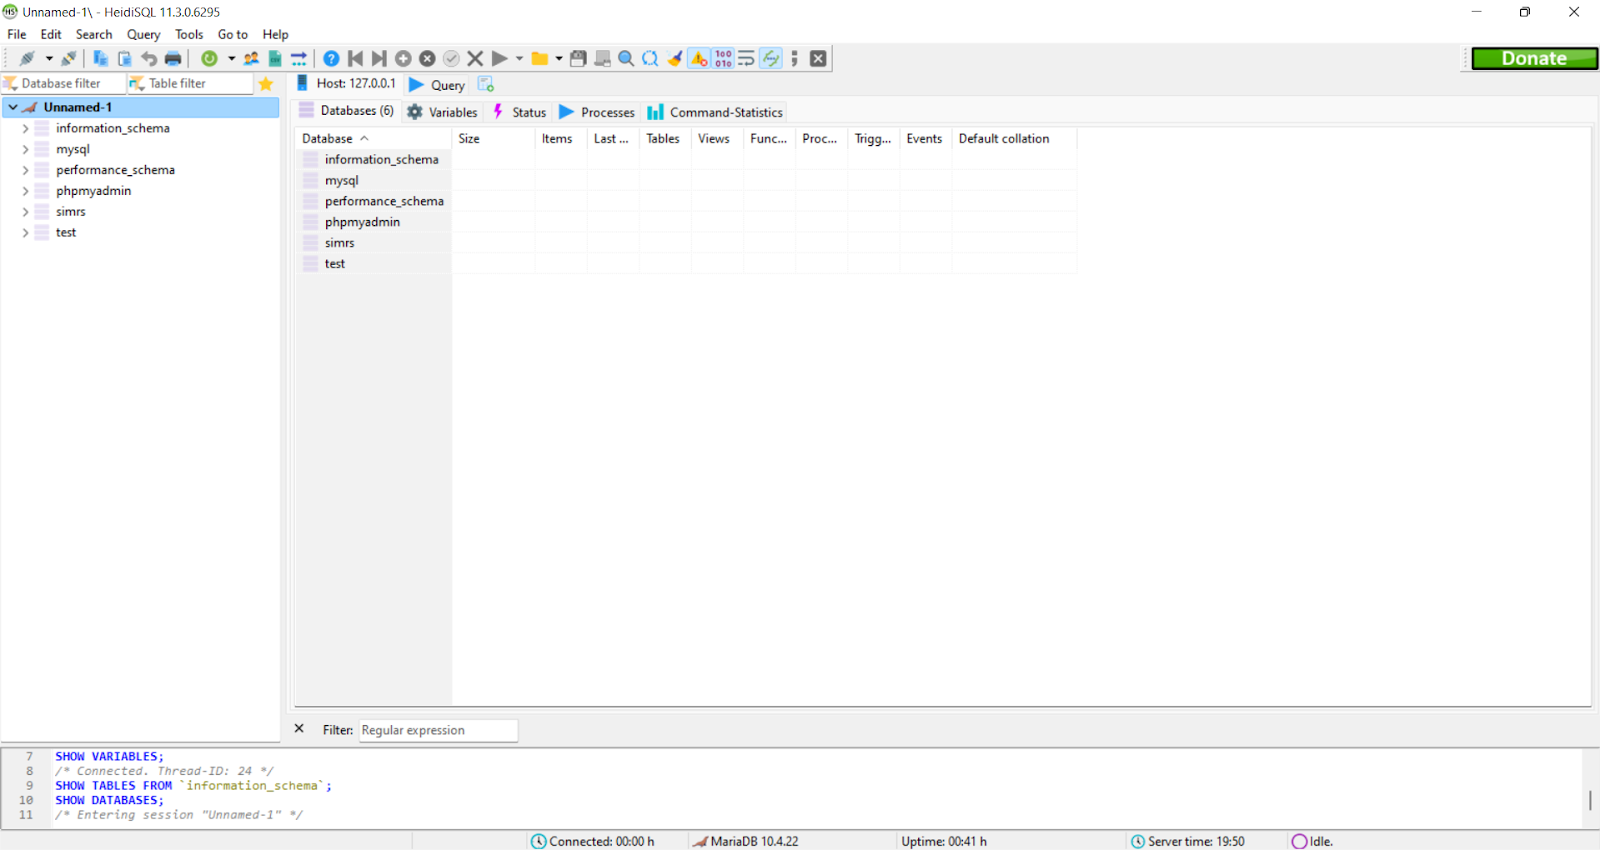Expand the simrs tree node

point(25,212)
